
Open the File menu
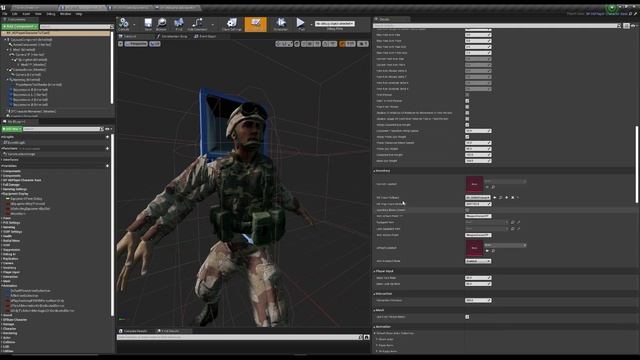[x=5, y=14]
